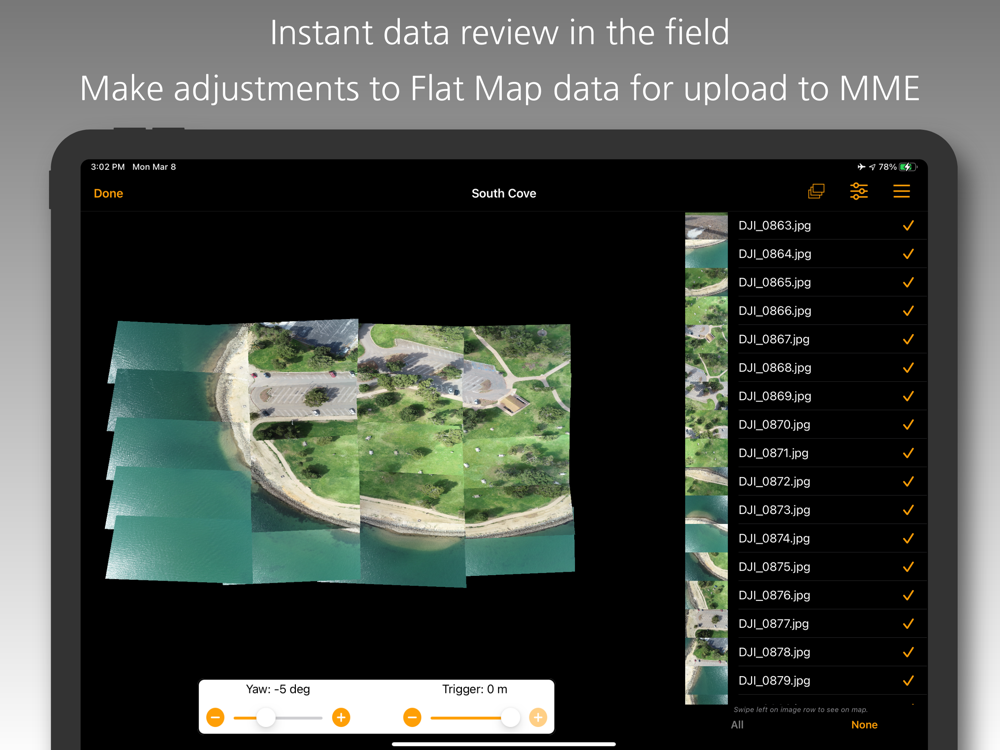Click the Yaw: -5 deg label

(278, 689)
